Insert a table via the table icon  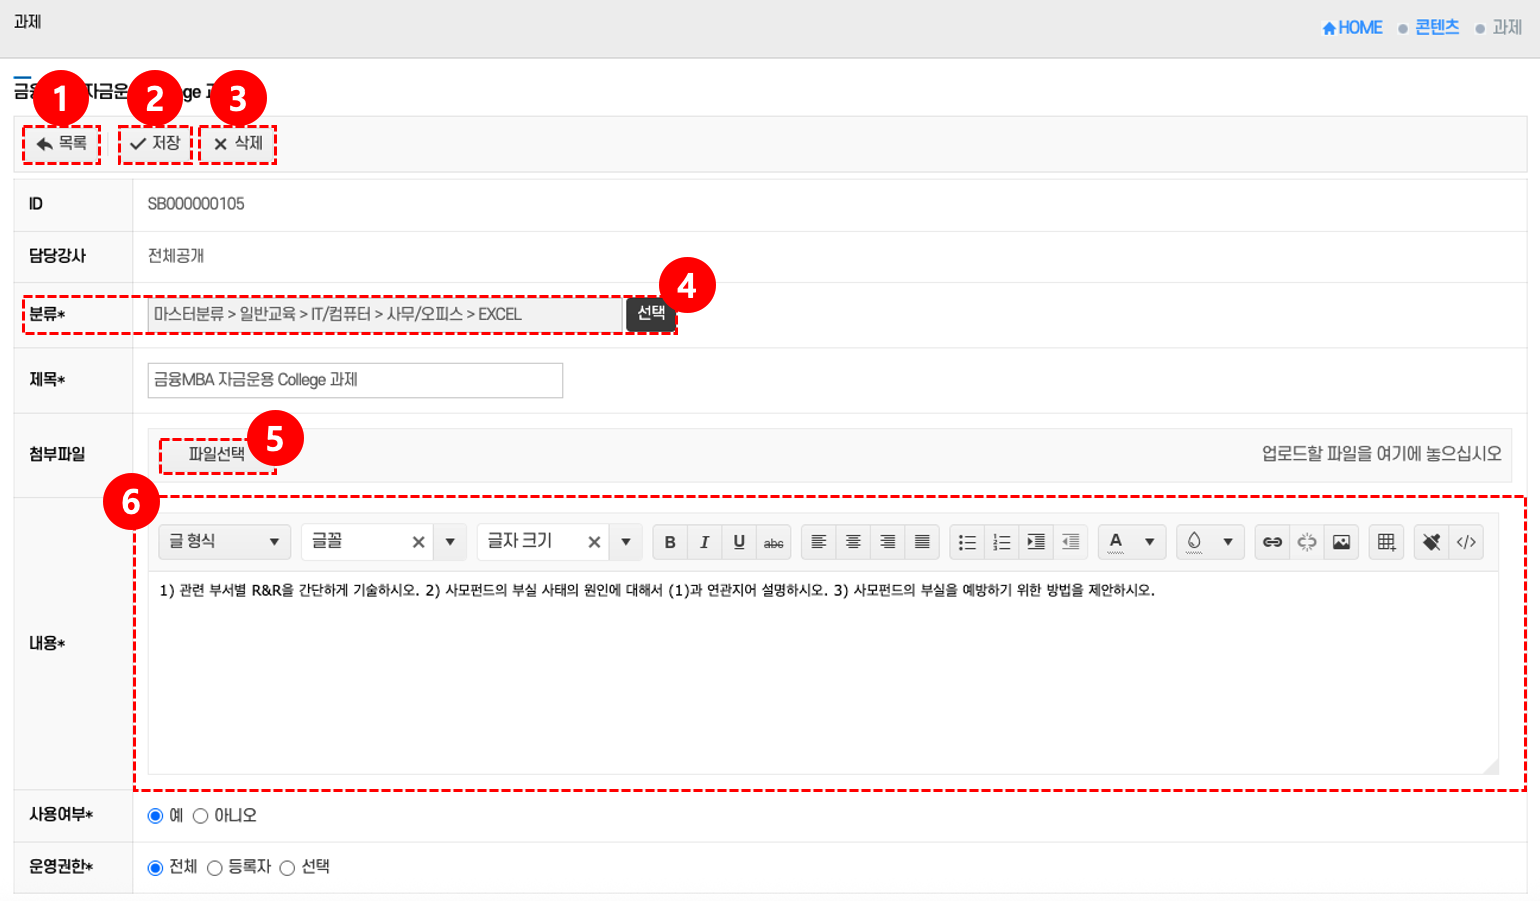1386,542
